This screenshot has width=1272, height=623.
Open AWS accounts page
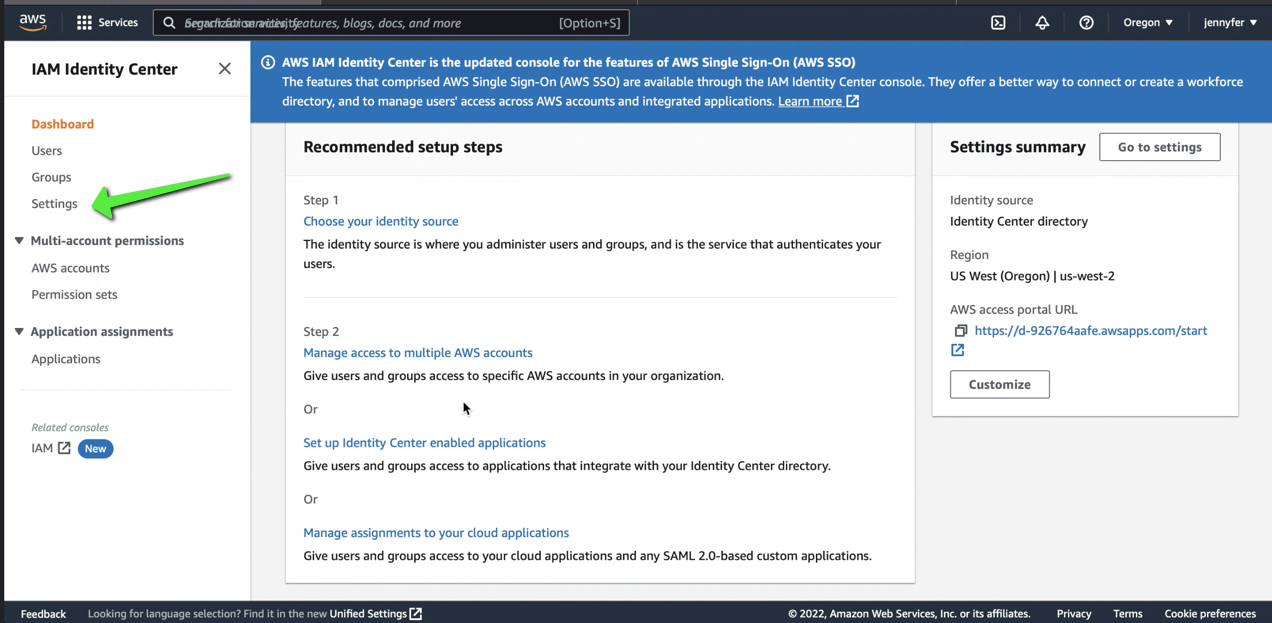(x=70, y=268)
